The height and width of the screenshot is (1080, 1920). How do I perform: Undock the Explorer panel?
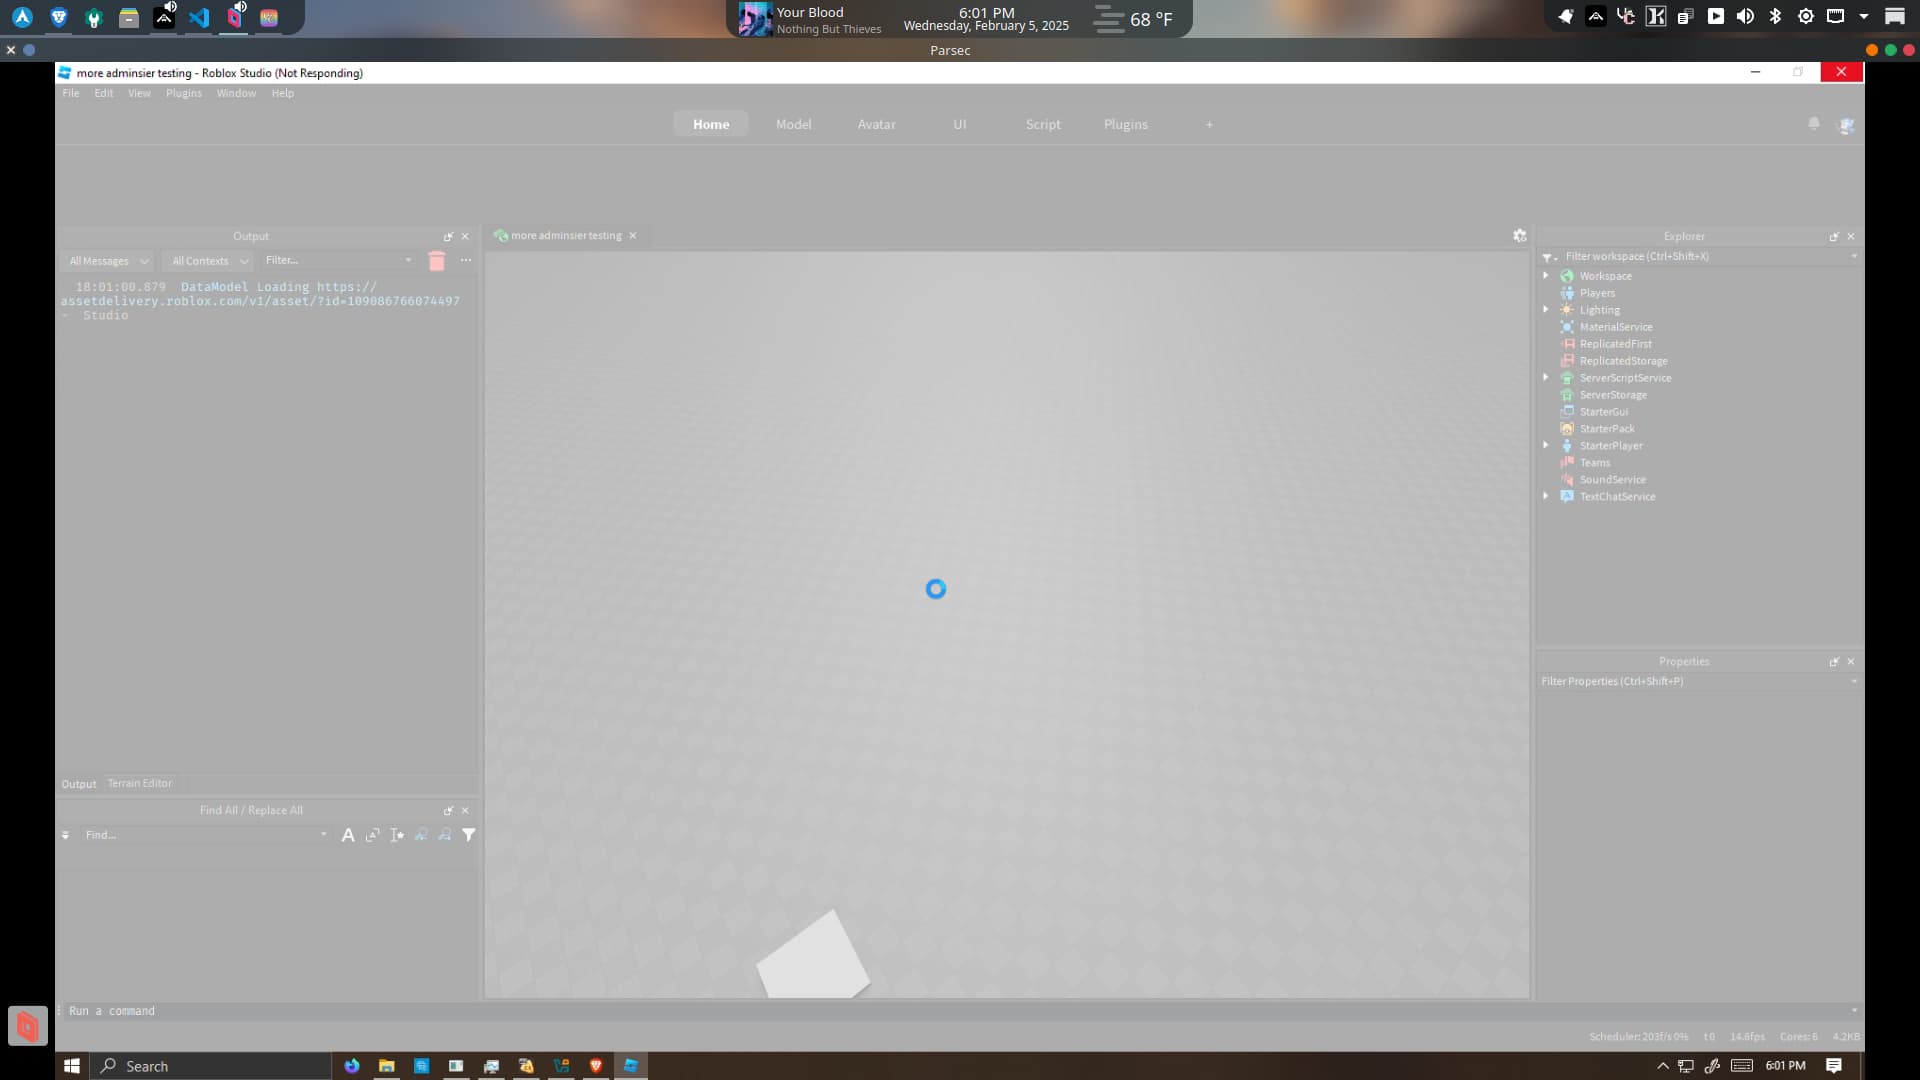pyautogui.click(x=1834, y=236)
